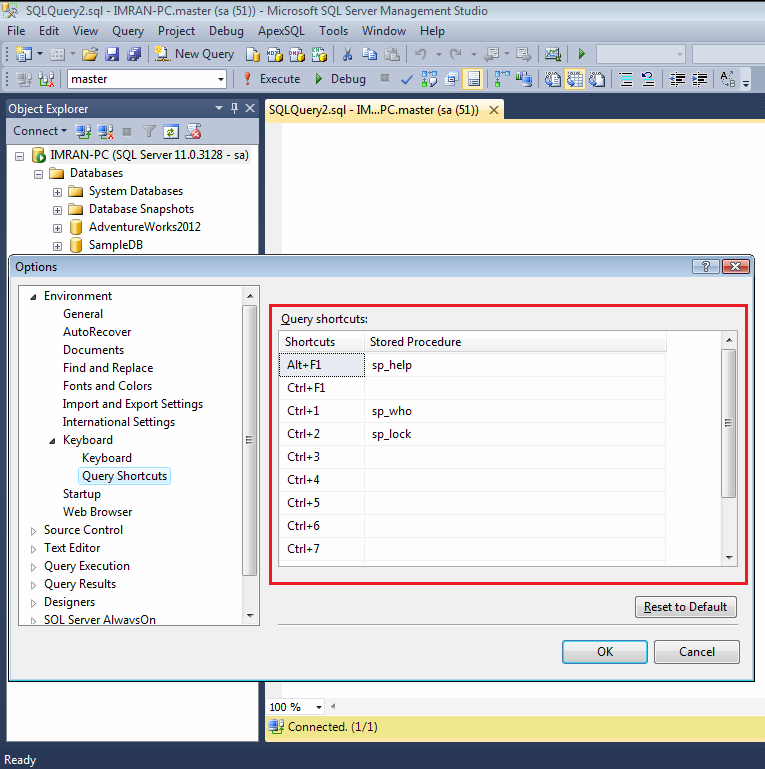Viewport: 765px width, 769px height.
Task: Expand the System Databases folder
Action: click(57, 192)
